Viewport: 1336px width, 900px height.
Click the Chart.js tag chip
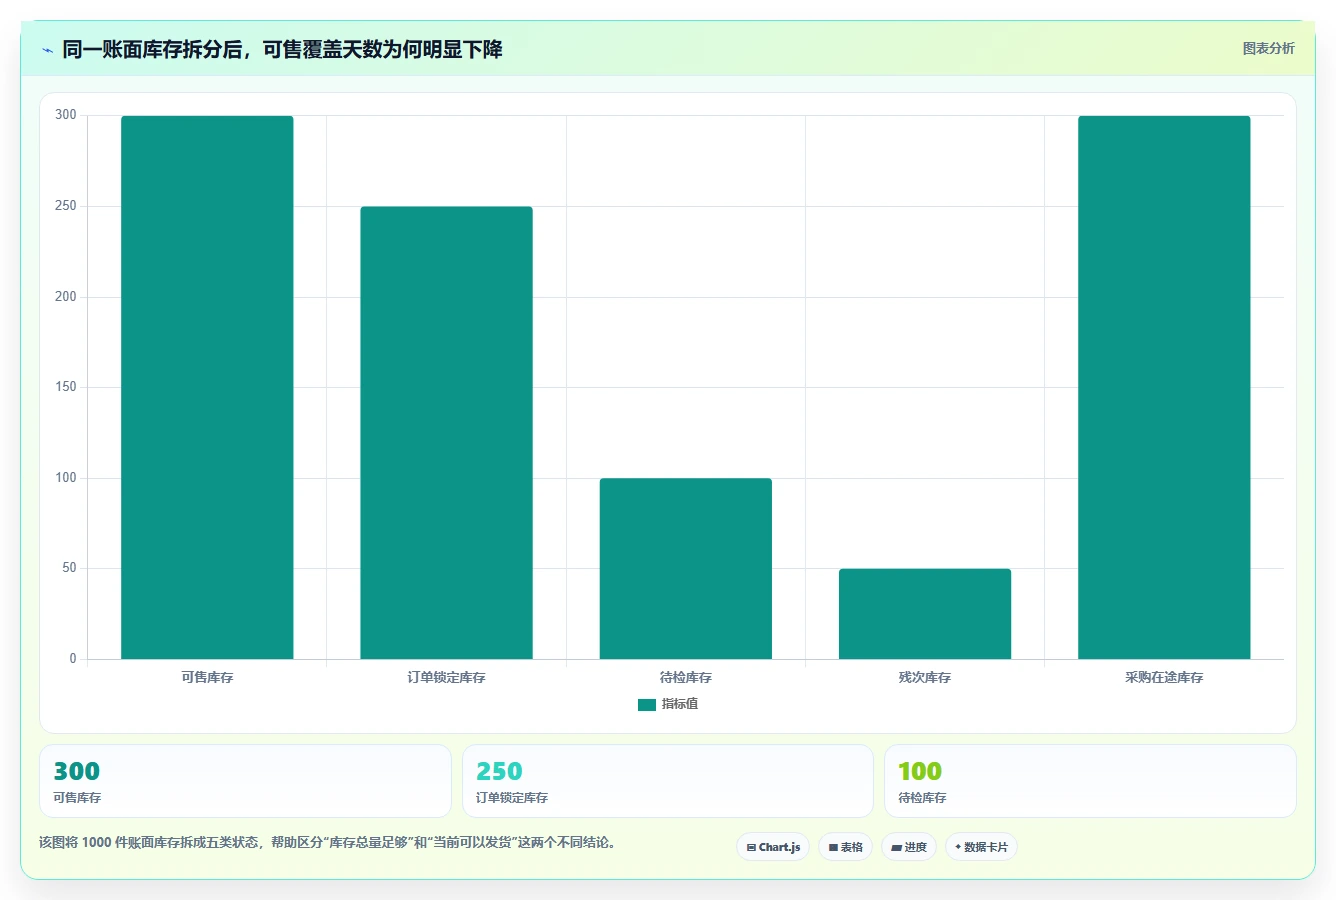point(773,847)
